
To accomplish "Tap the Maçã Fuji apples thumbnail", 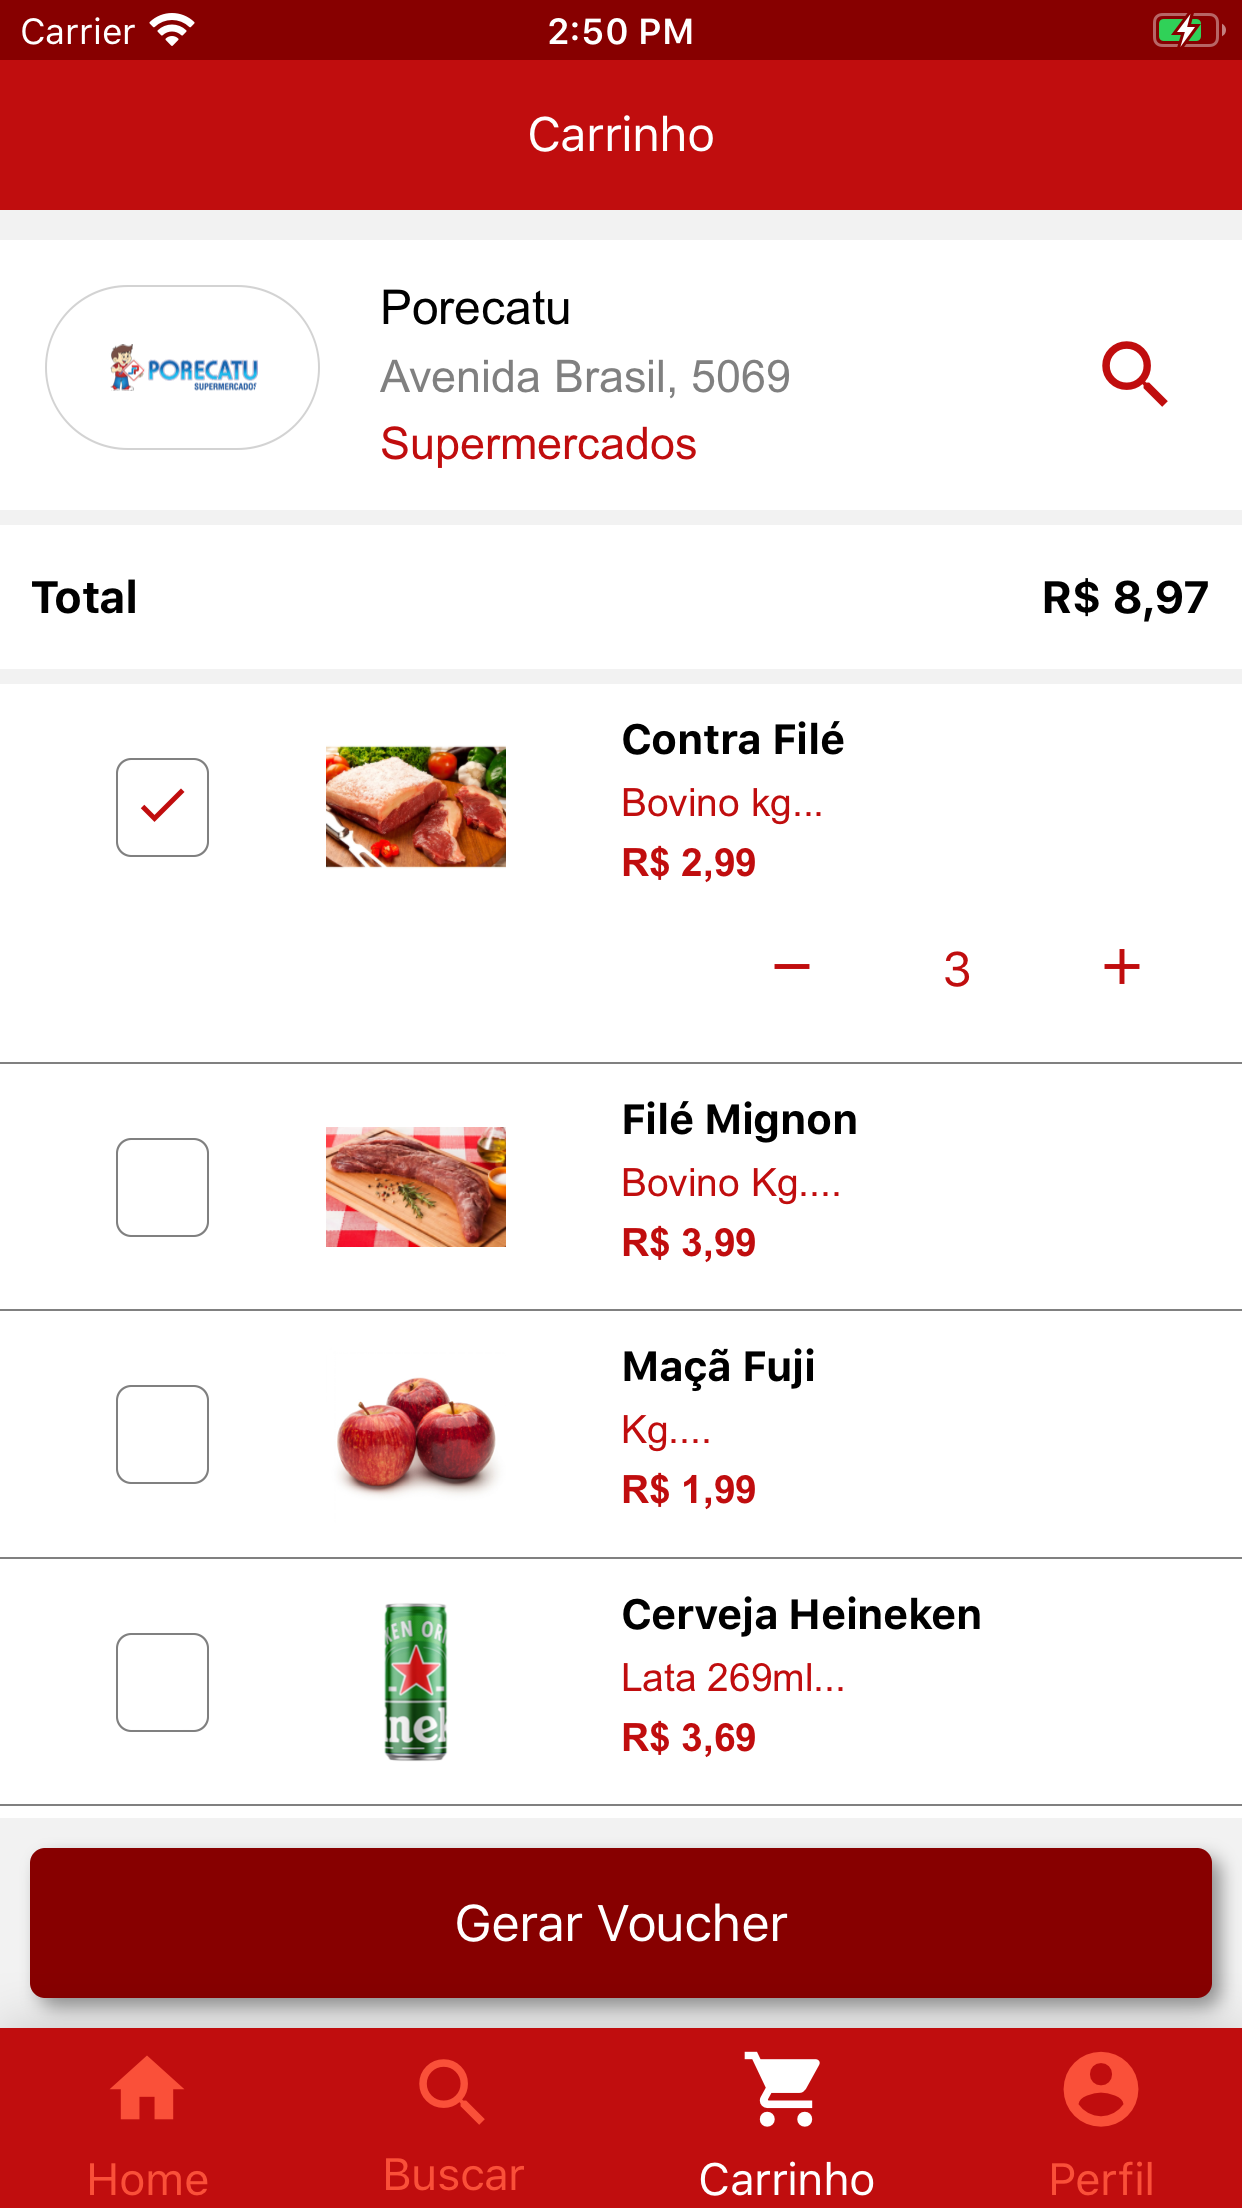I will point(416,1434).
